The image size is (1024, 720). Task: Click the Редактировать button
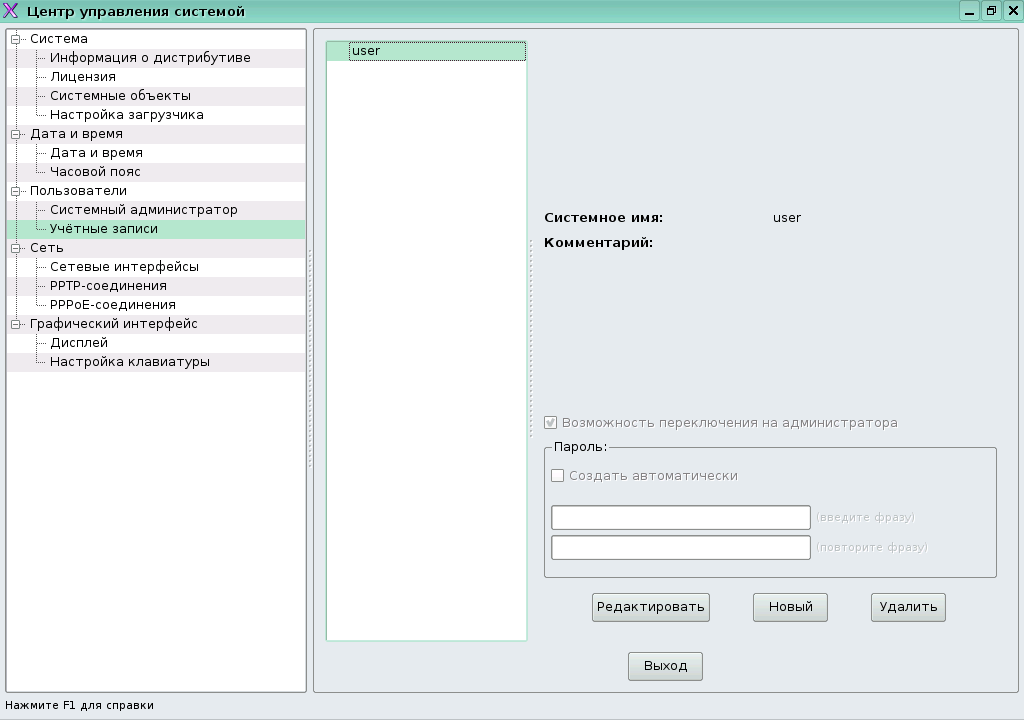650,606
